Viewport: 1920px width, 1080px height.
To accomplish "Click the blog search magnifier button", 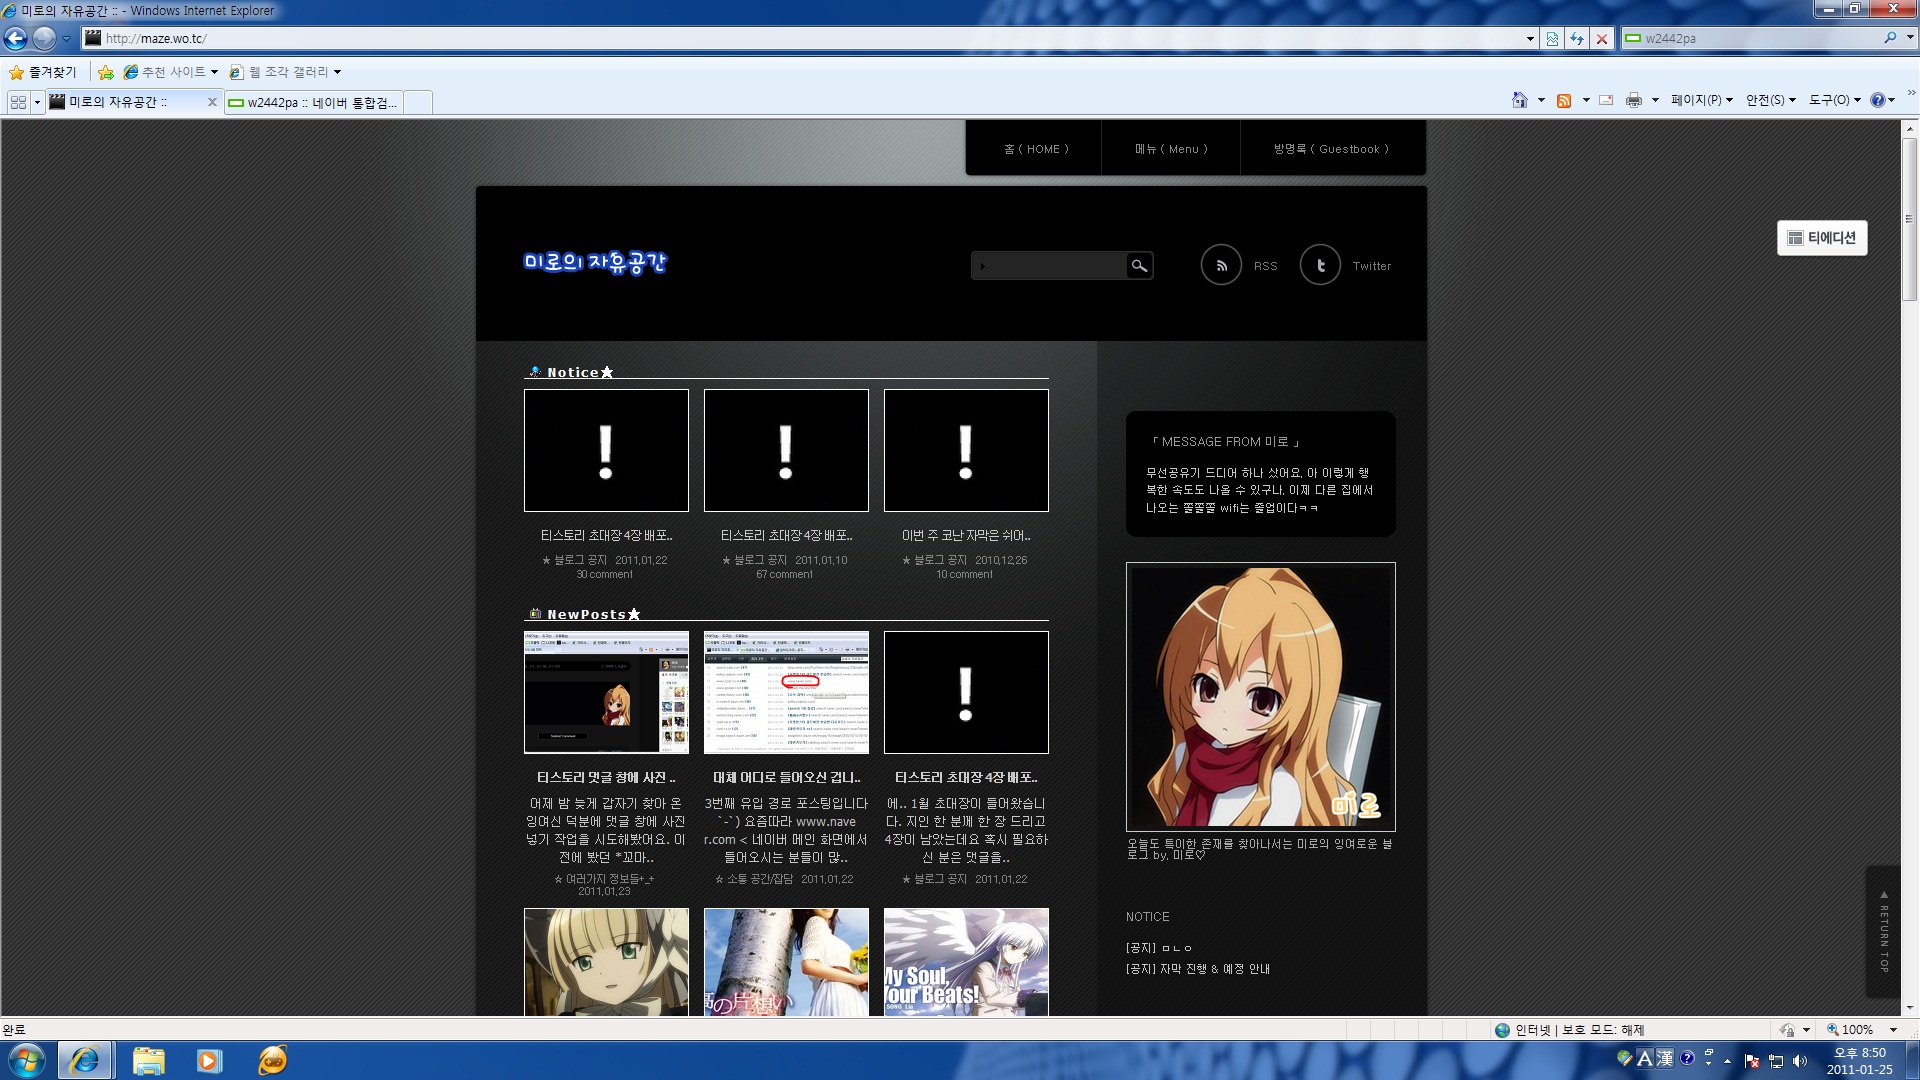I will pos(1139,265).
